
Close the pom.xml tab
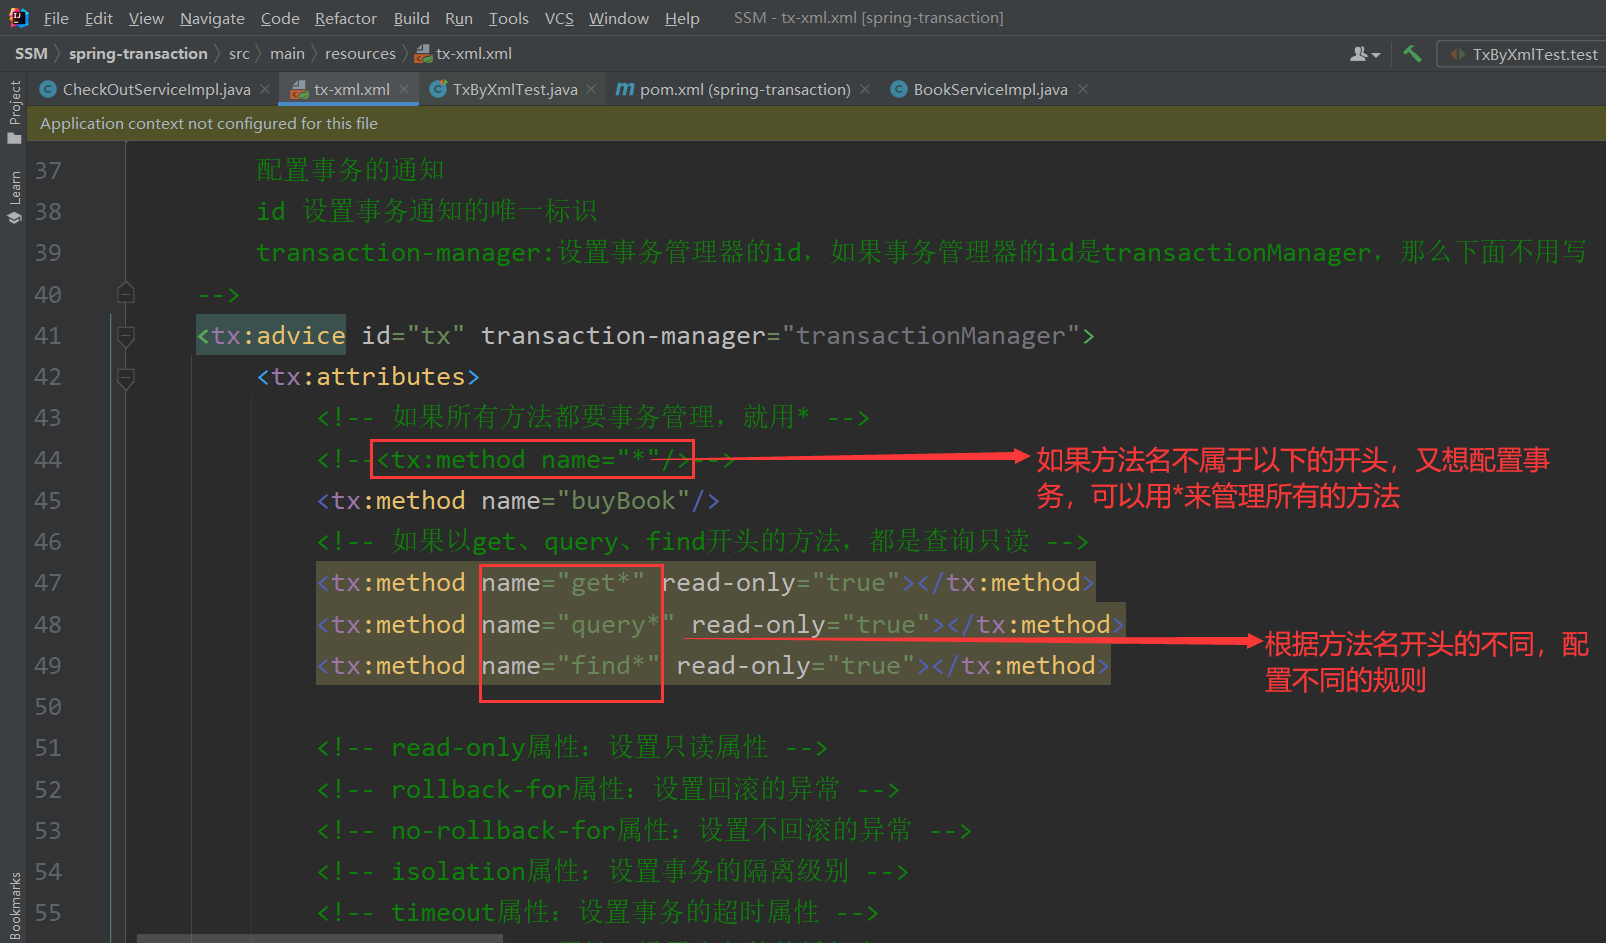tap(865, 89)
